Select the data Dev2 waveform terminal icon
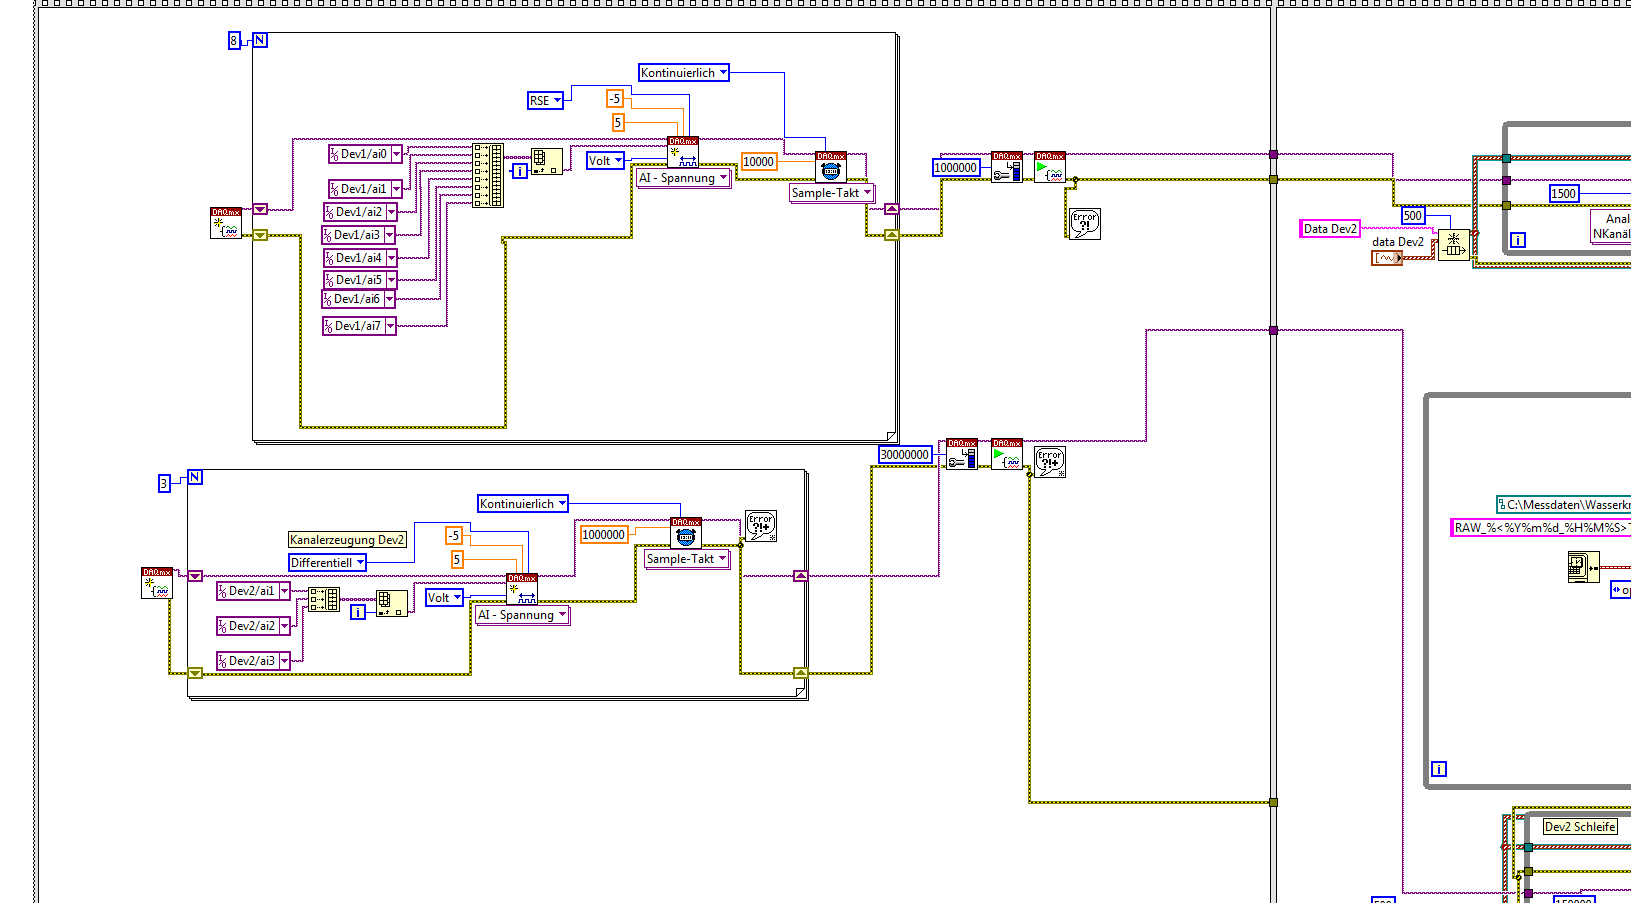The height and width of the screenshot is (903, 1631). point(1387,258)
